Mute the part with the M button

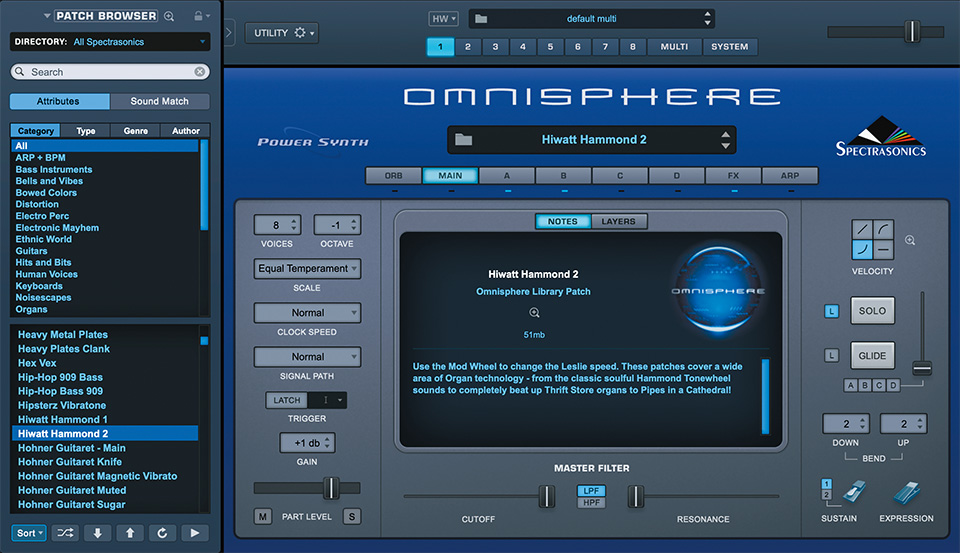tap(263, 516)
